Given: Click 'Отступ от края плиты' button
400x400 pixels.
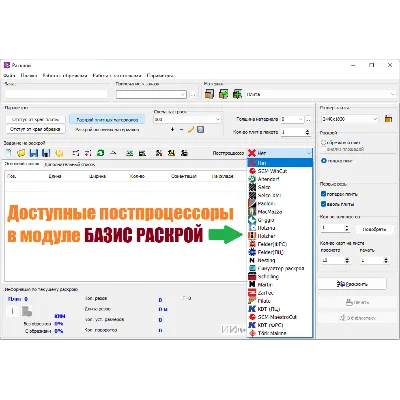Looking at the screenshot, I should pyautogui.click(x=35, y=119).
